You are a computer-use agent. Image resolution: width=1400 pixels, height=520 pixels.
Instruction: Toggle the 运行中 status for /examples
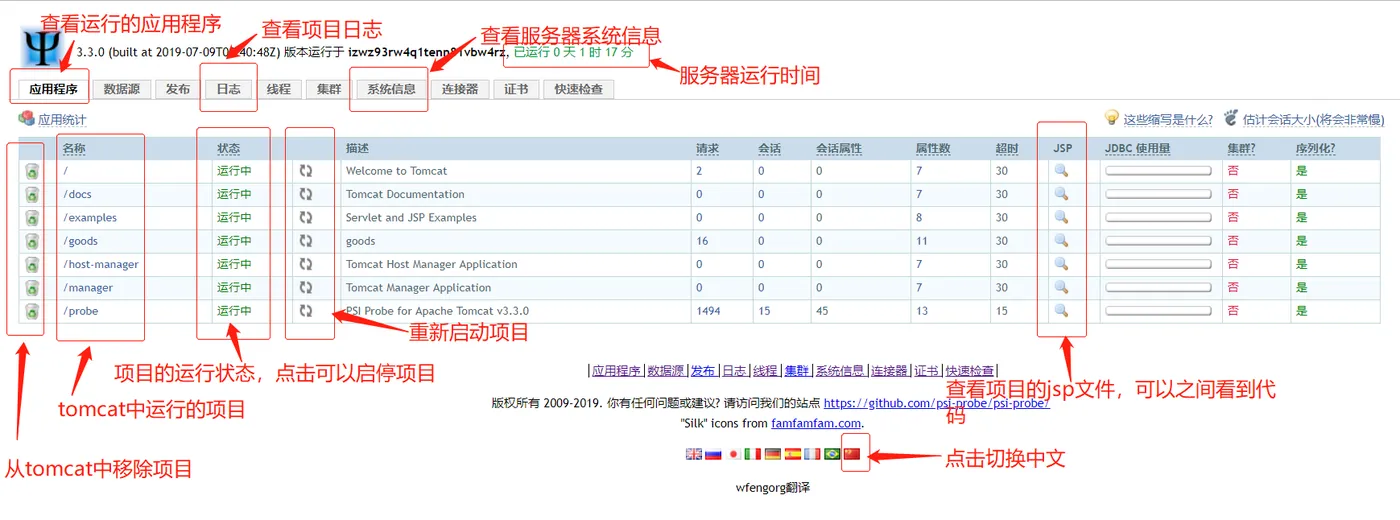[x=234, y=217]
